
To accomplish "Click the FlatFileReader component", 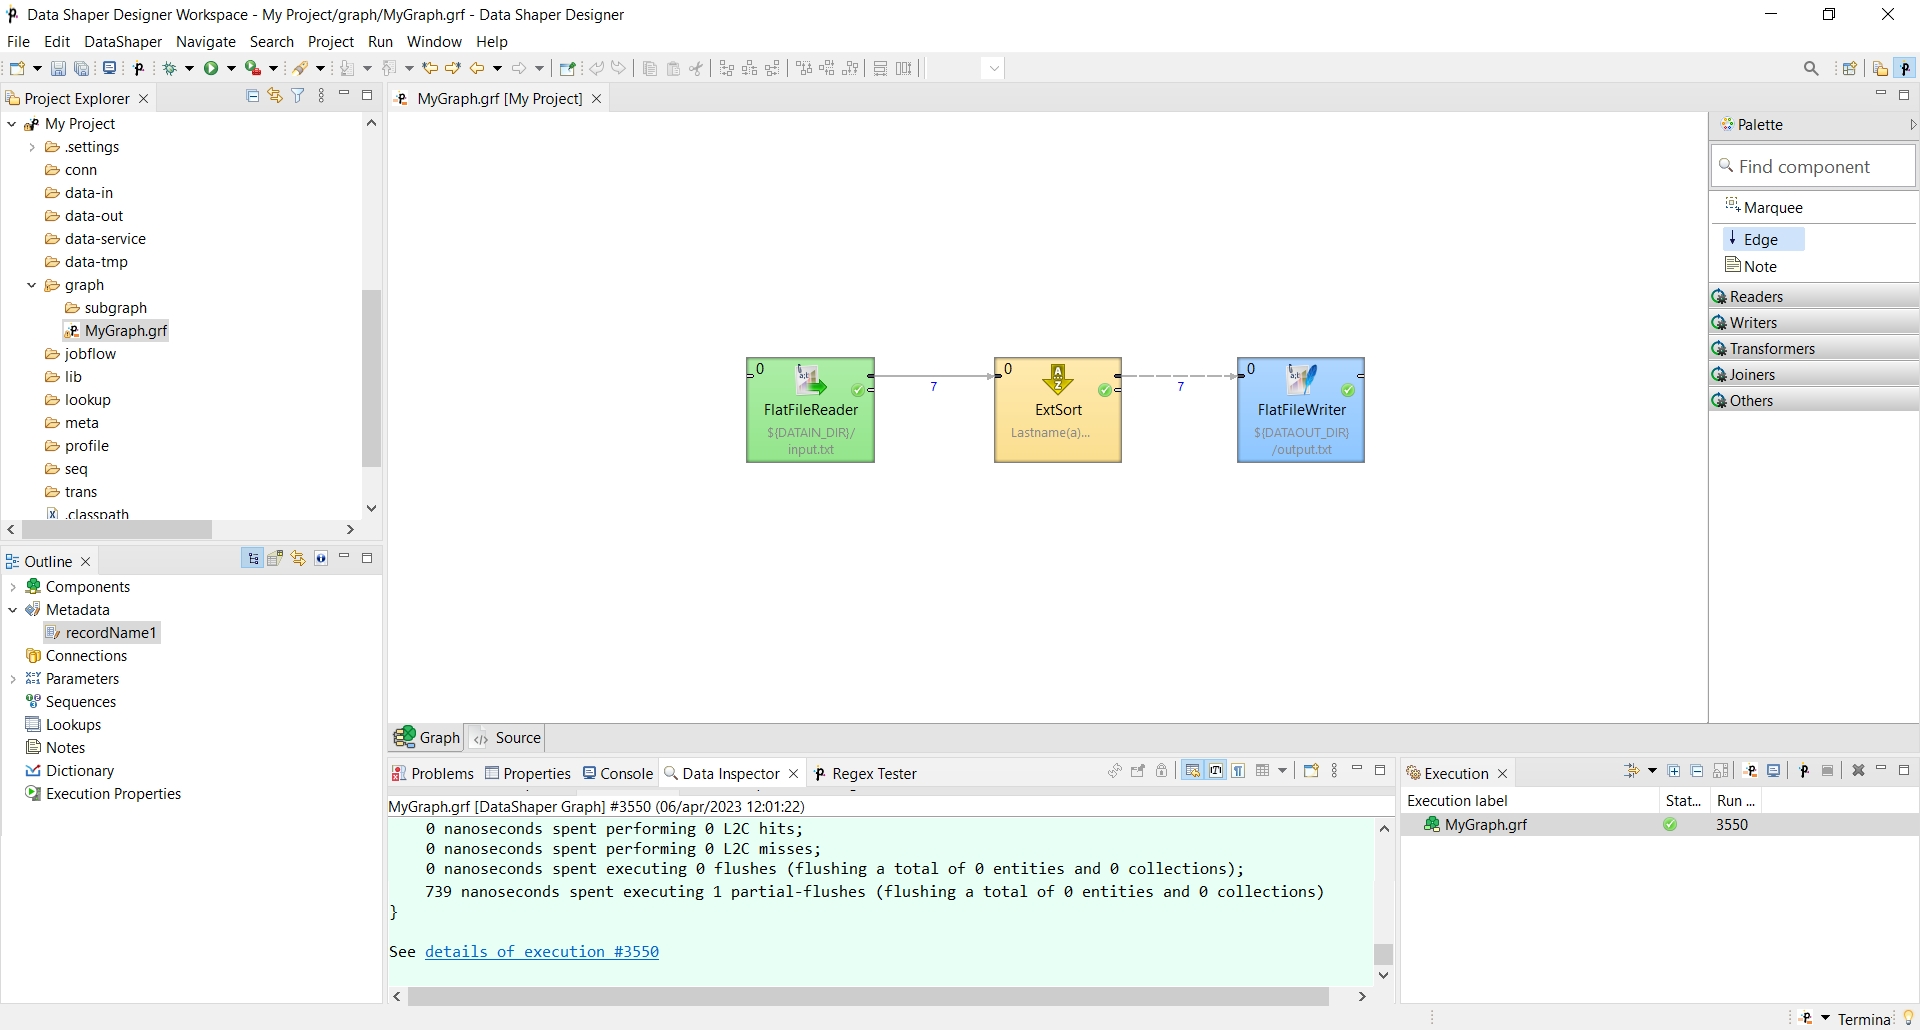I will click(x=811, y=410).
